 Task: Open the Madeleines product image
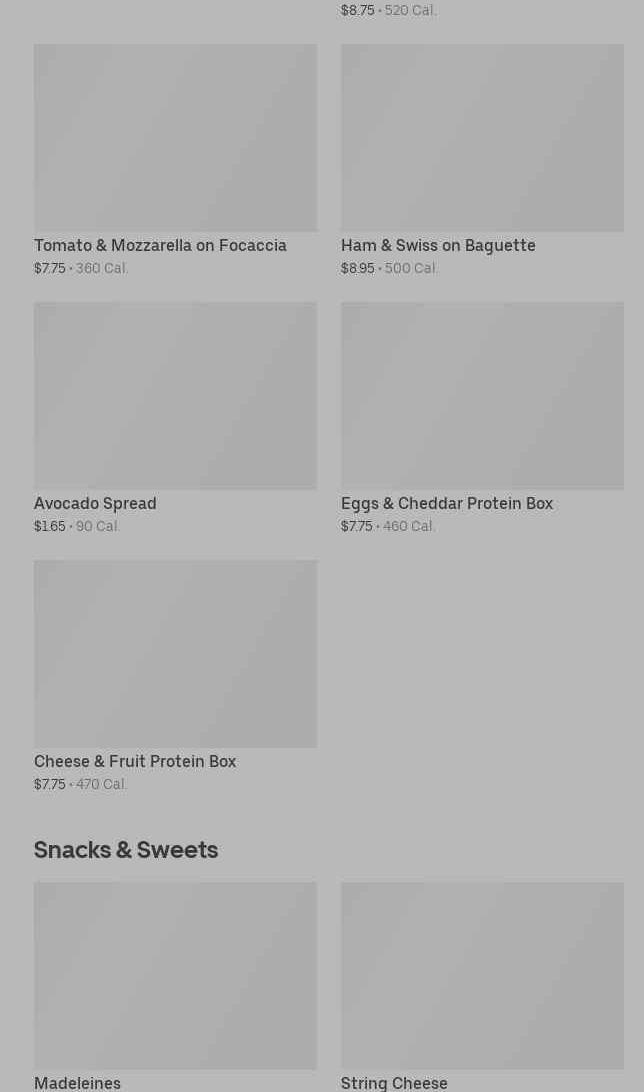[175, 976]
